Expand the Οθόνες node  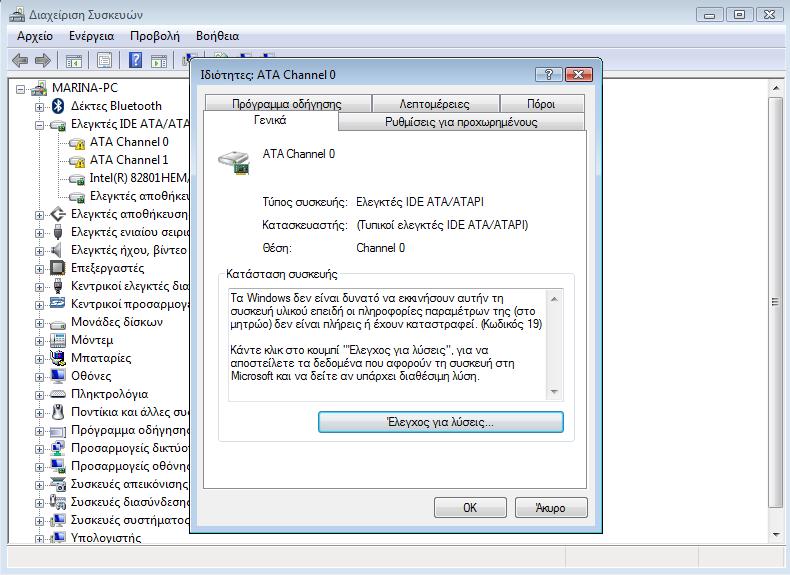[x=39, y=377]
